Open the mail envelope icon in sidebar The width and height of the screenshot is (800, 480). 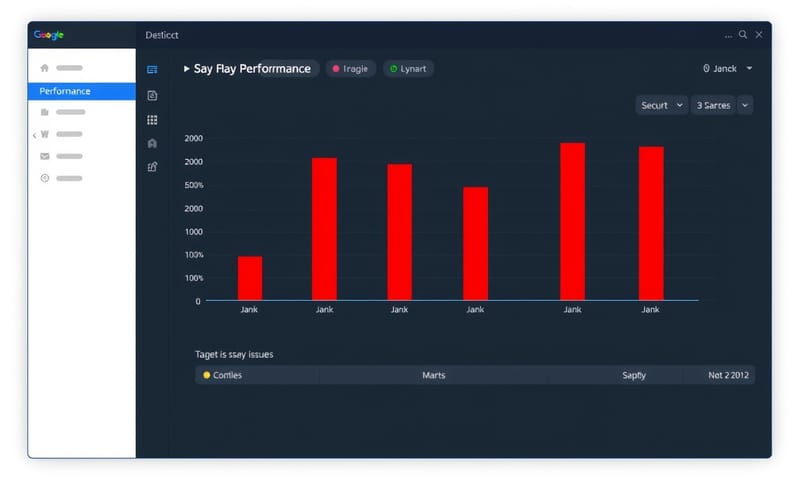click(44, 156)
